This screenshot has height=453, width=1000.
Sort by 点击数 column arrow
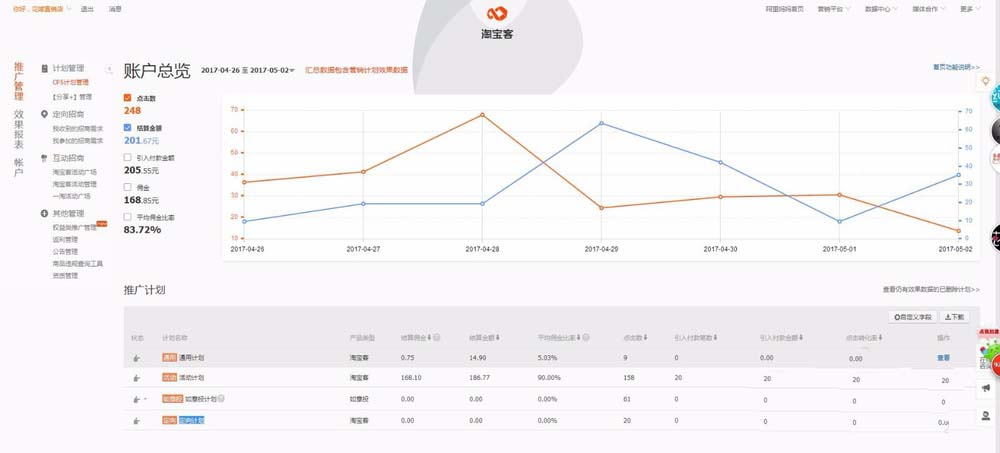(645, 338)
